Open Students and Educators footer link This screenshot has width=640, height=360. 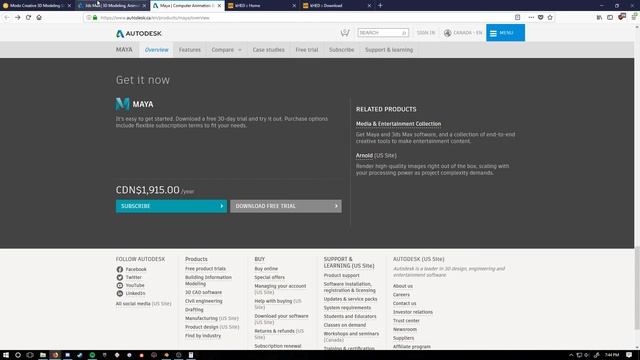tap(350, 316)
